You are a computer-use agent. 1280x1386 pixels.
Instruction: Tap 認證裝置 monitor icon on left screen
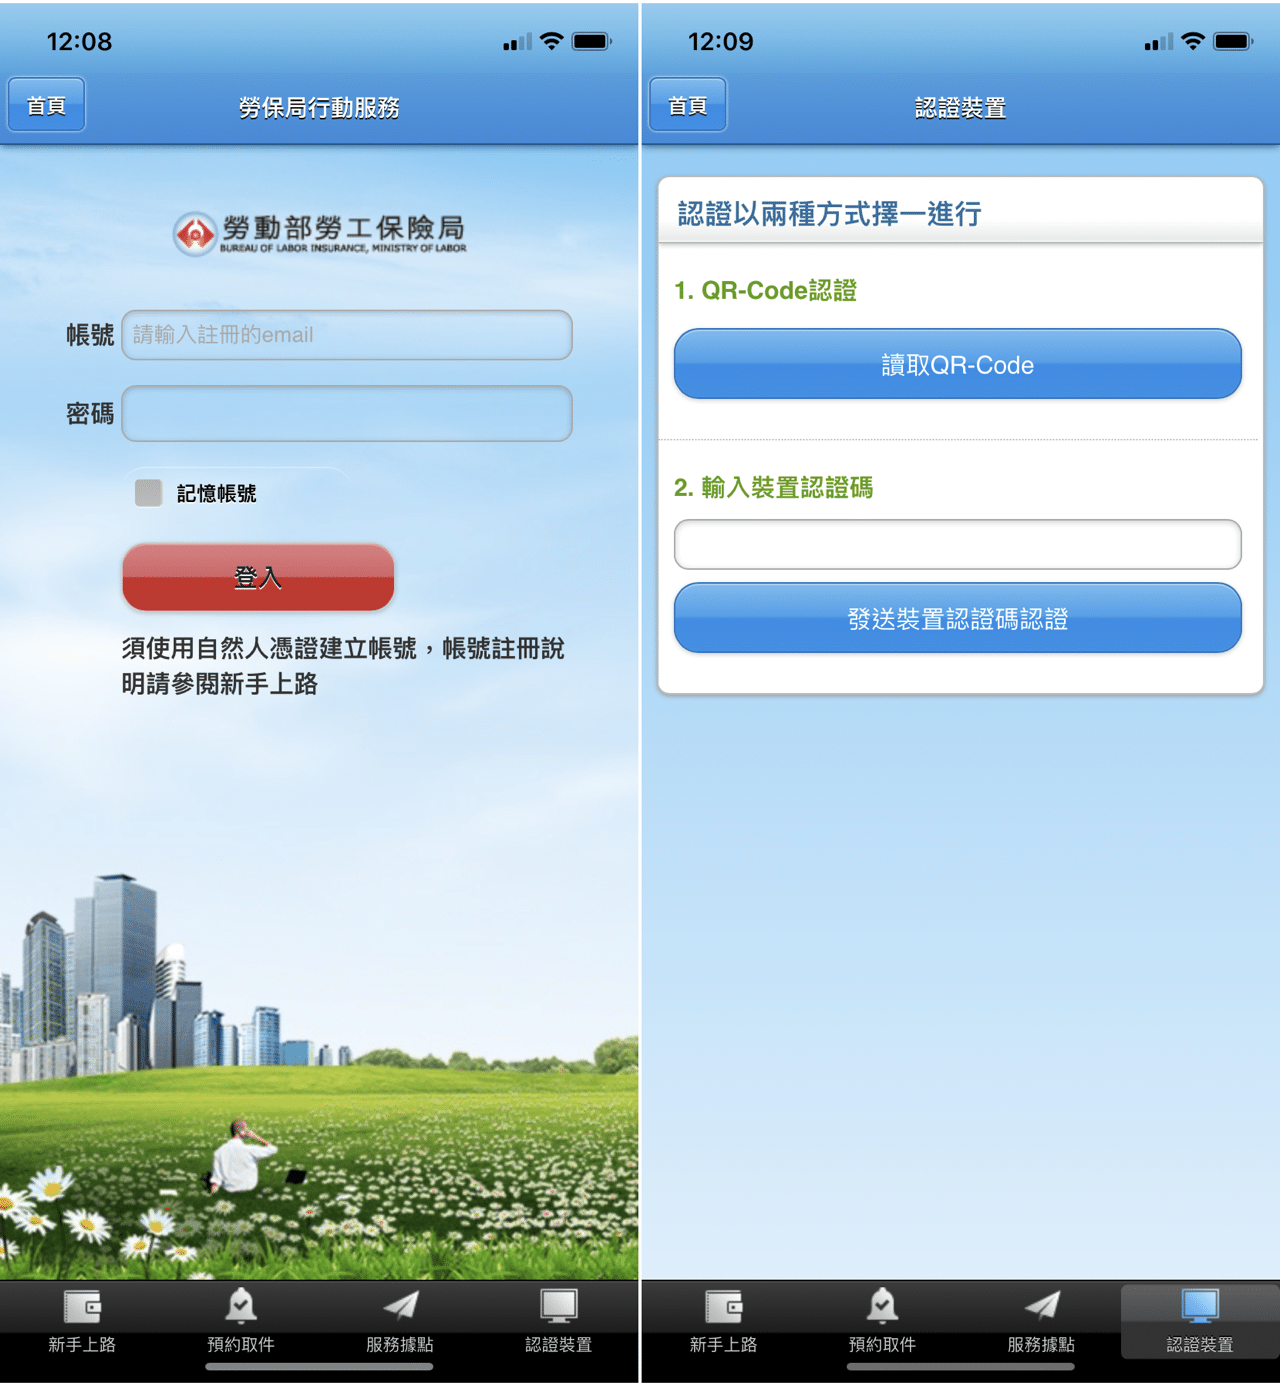pos(559,1306)
